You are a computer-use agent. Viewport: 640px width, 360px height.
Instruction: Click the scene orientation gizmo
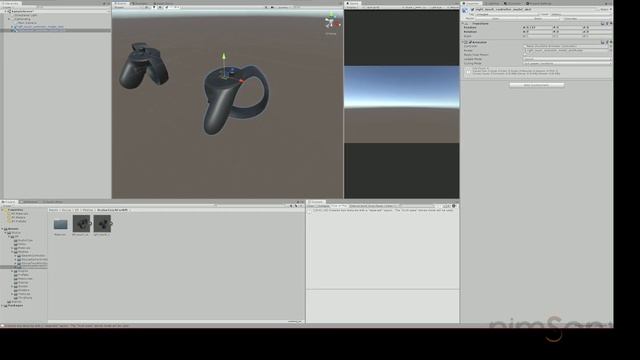click(331, 23)
